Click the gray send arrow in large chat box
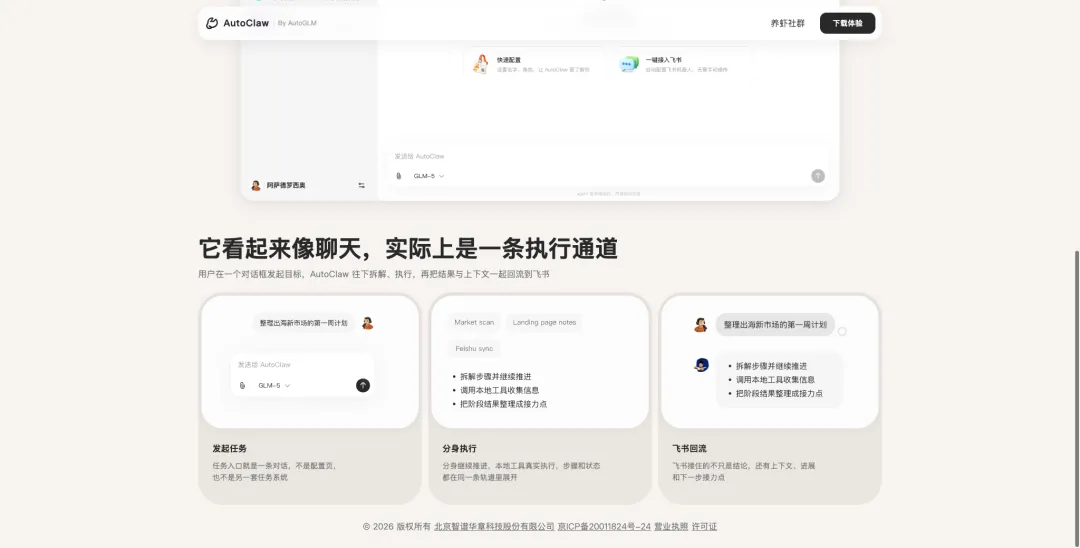The width and height of the screenshot is (1080, 548). 818,176
